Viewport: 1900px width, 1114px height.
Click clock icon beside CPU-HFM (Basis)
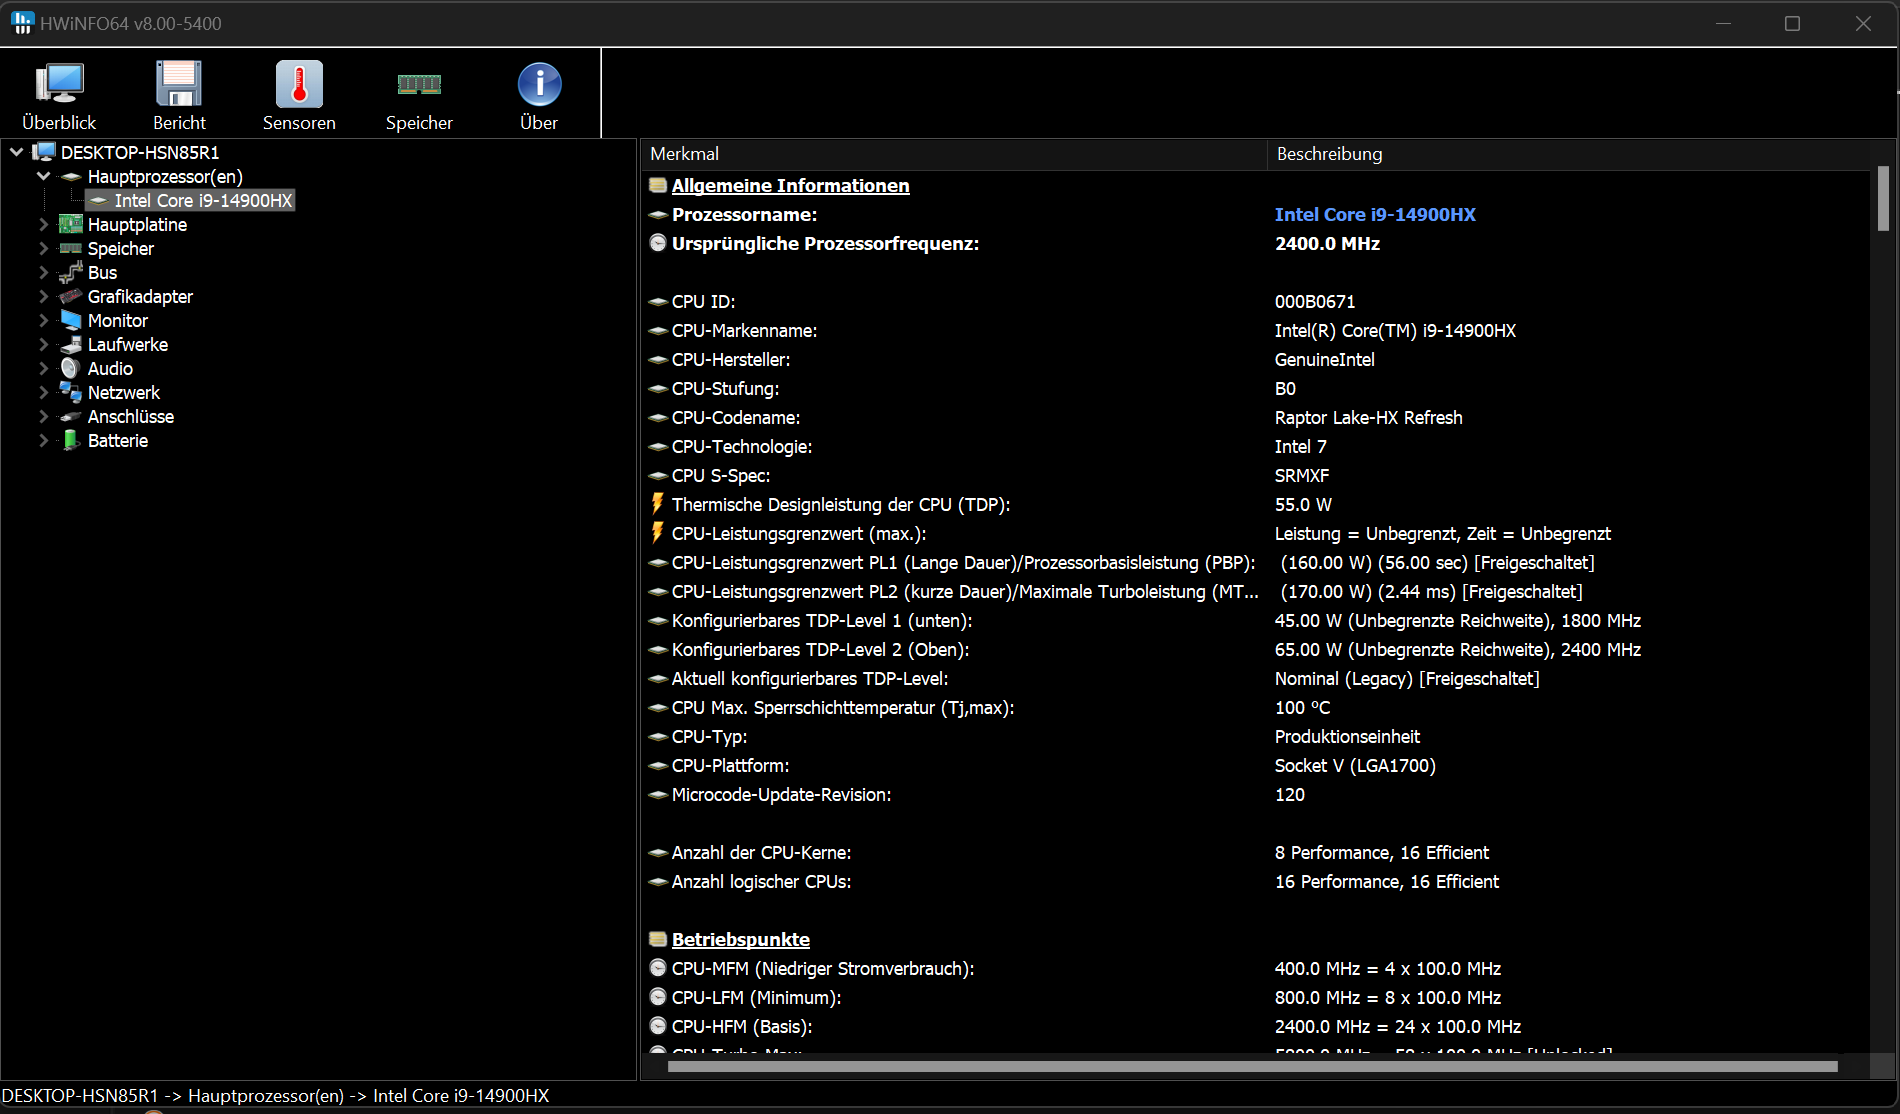[x=658, y=1026]
